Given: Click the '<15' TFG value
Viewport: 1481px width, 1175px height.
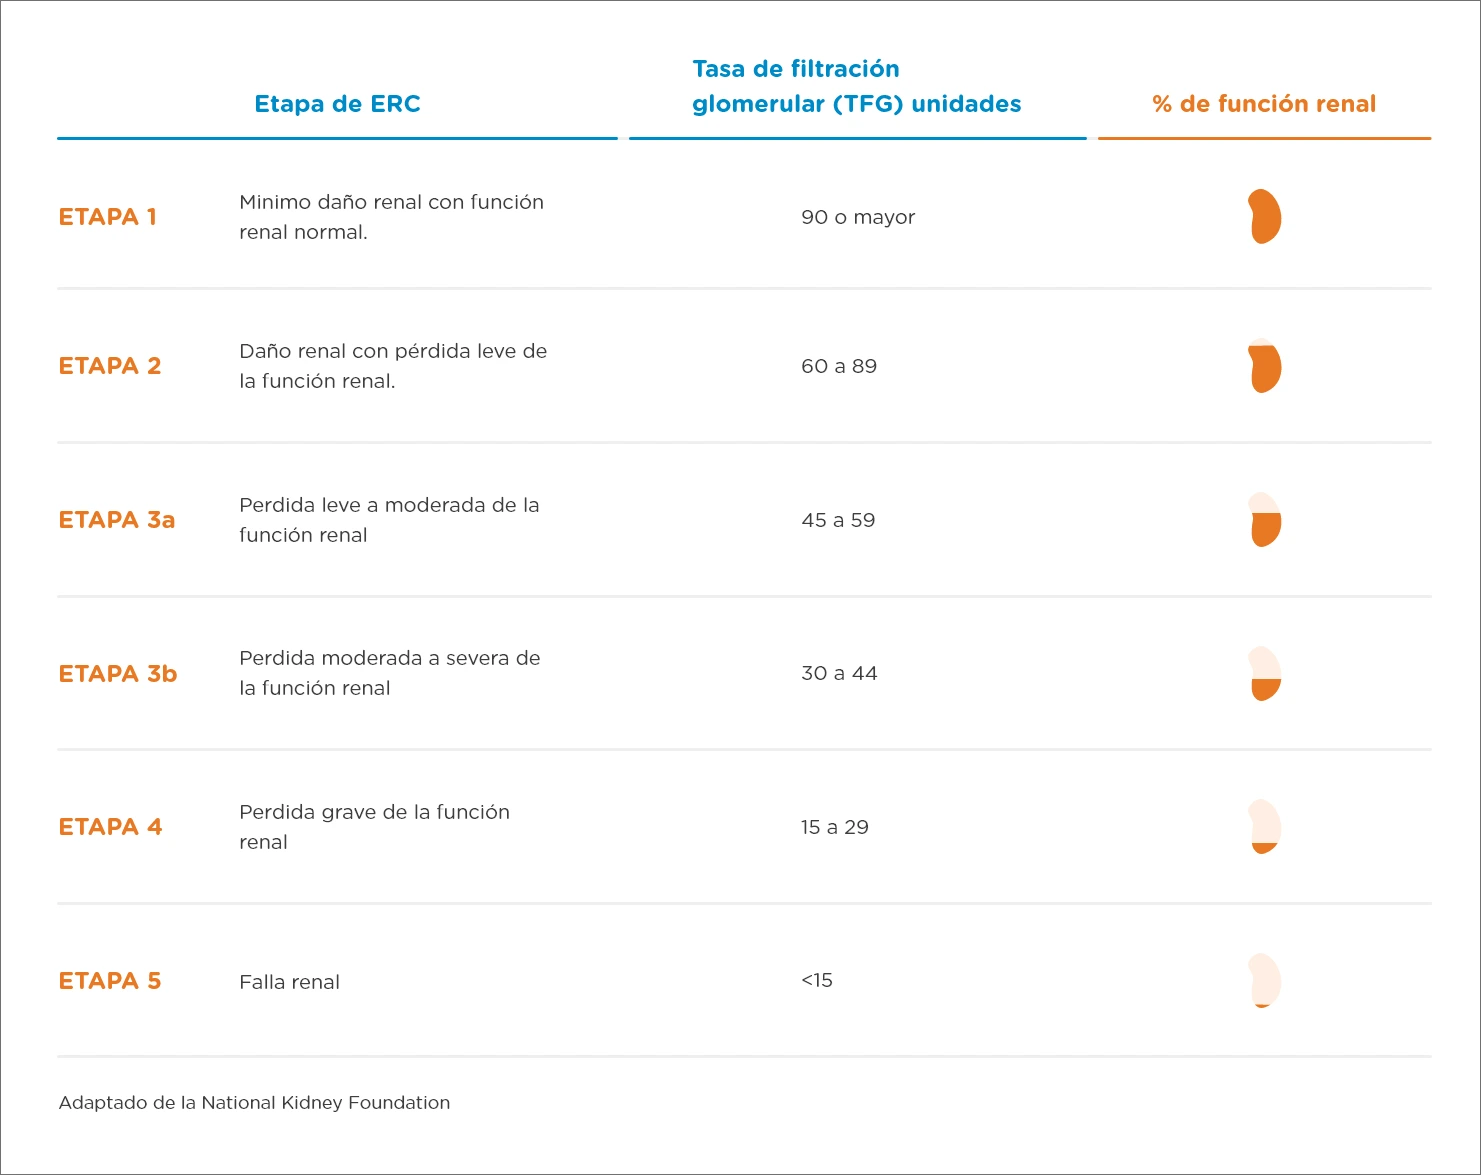Looking at the screenshot, I should 817,980.
